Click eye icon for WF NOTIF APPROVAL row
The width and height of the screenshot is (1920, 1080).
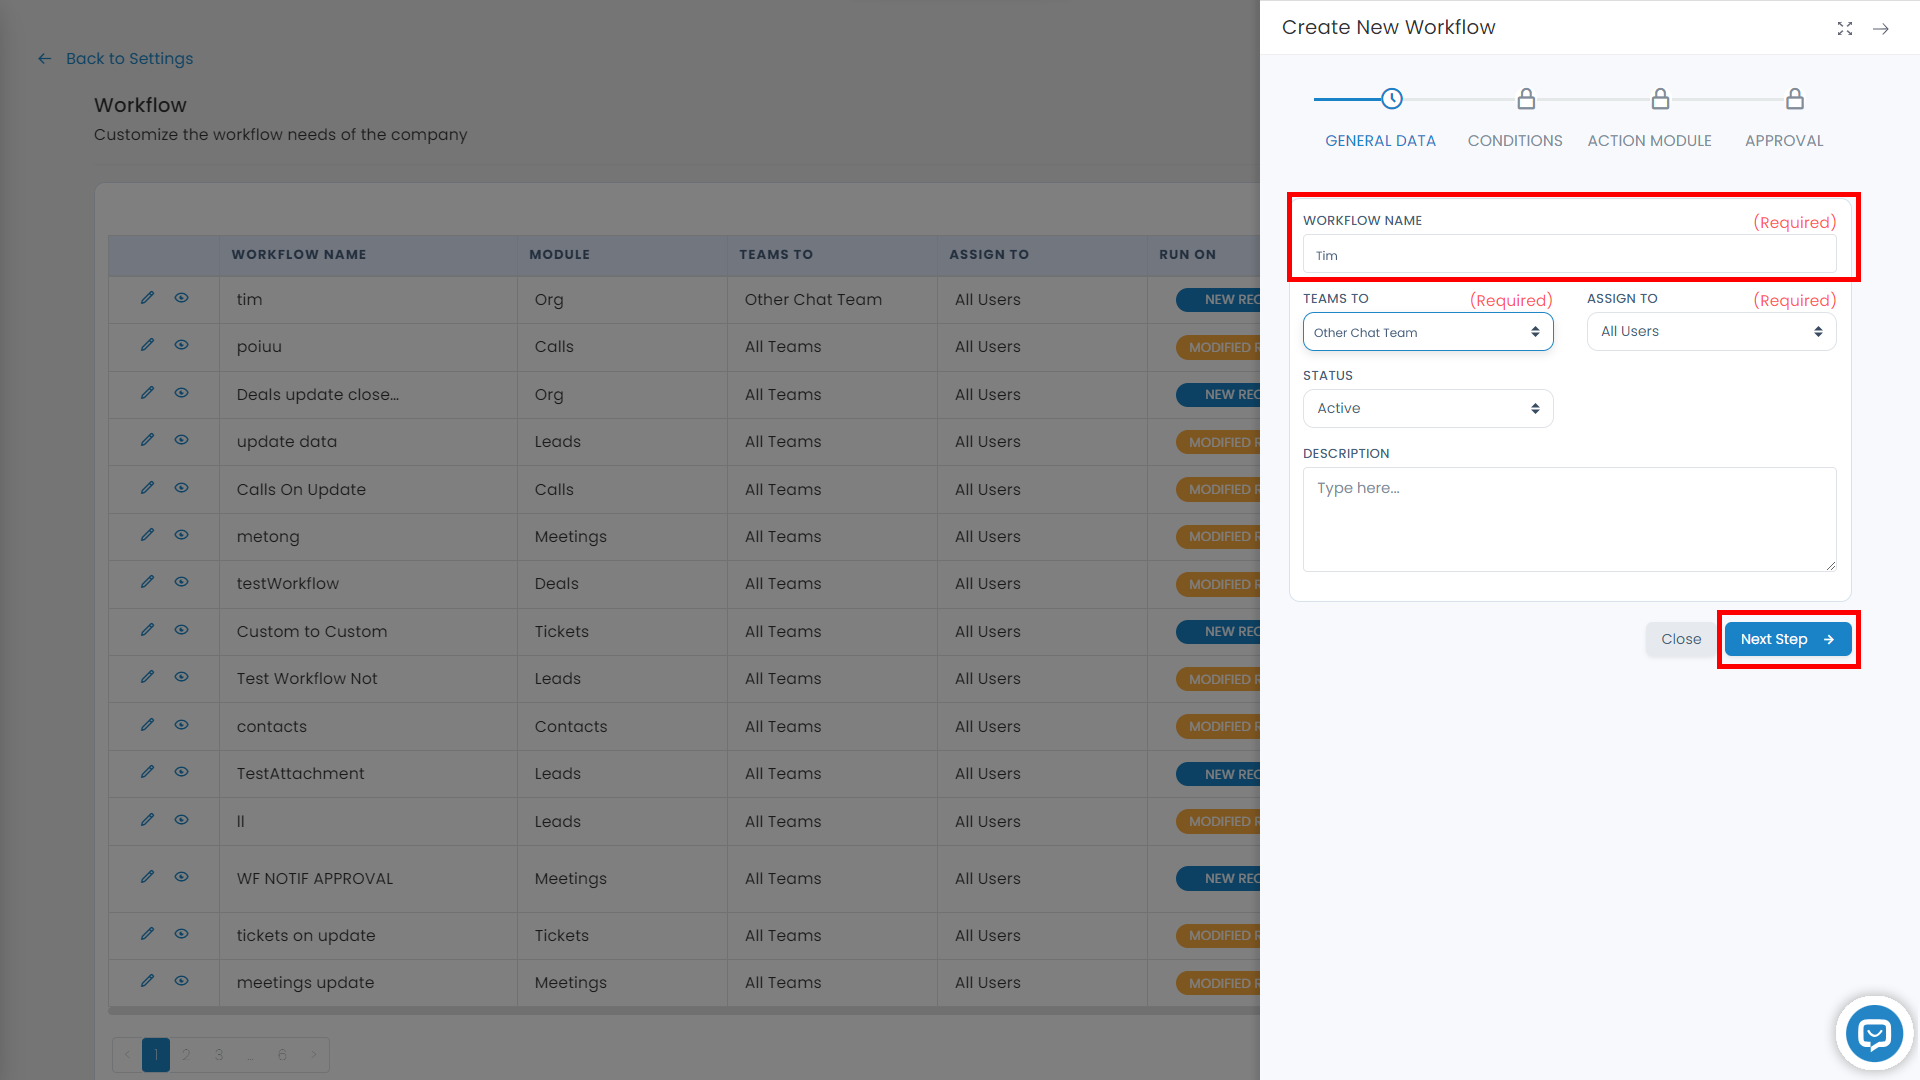pyautogui.click(x=181, y=877)
